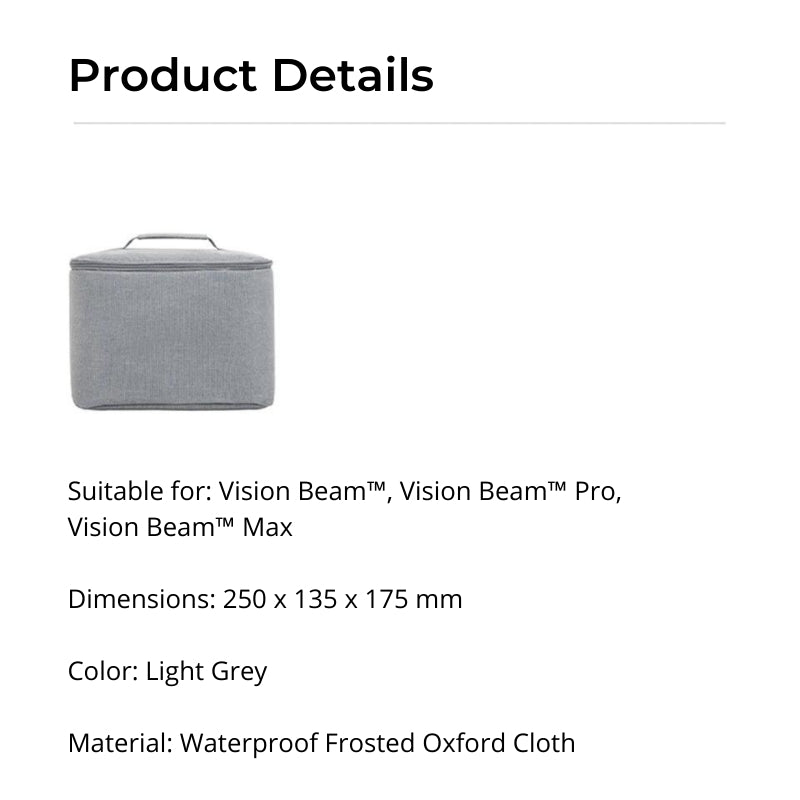Image resolution: width=800 pixels, height=800 pixels.
Task: Click the "Light Grey" color value
Action: [x=207, y=671]
